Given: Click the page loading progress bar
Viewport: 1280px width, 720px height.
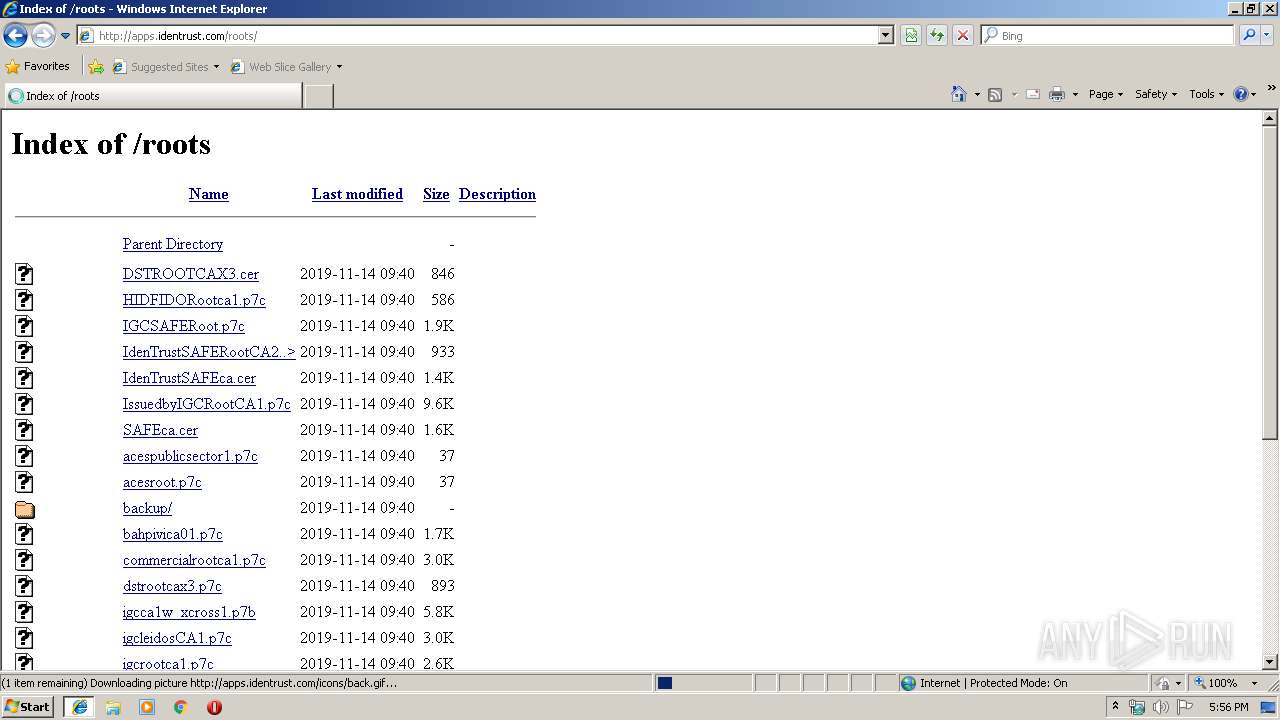Looking at the screenshot, I should coord(703,683).
